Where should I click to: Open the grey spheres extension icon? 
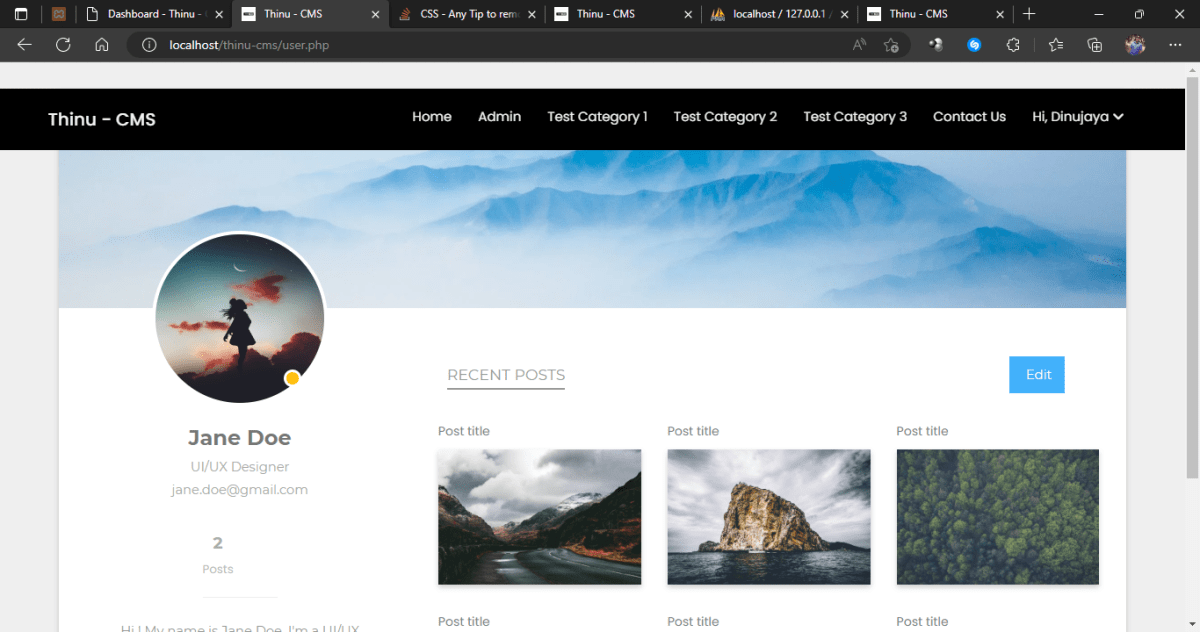936,45
